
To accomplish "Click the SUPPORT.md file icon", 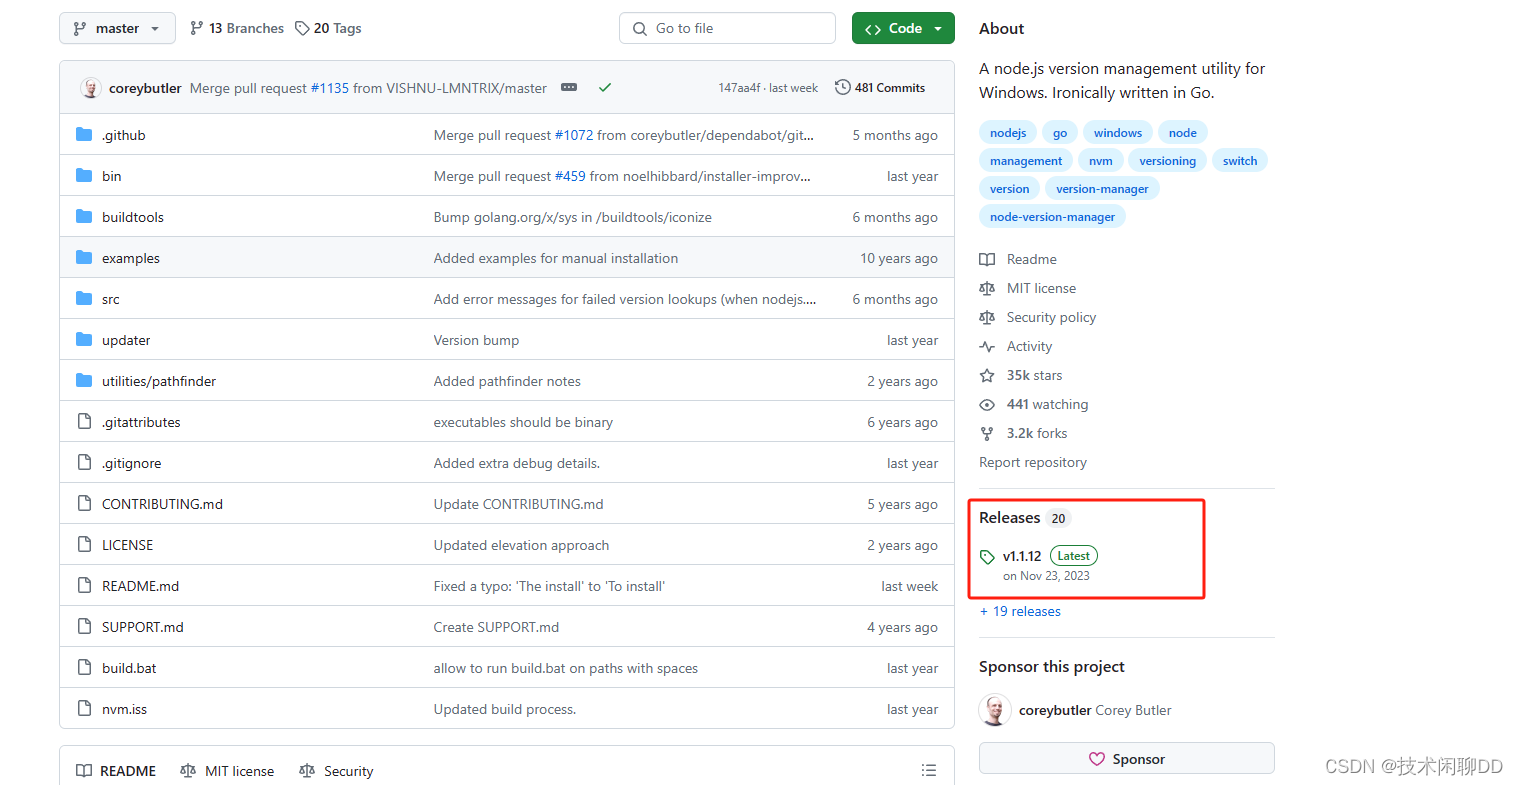I will (84, 627).
